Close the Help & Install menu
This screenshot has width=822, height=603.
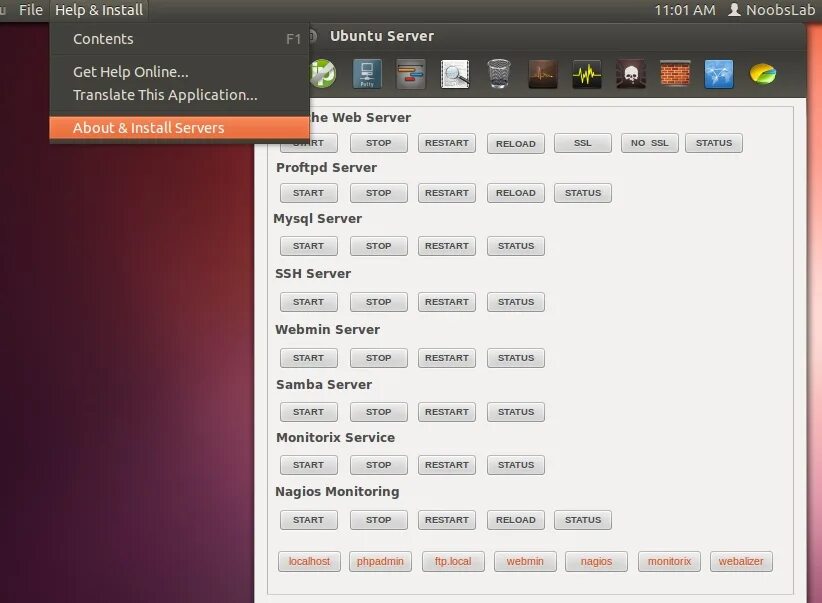(99, 10)
